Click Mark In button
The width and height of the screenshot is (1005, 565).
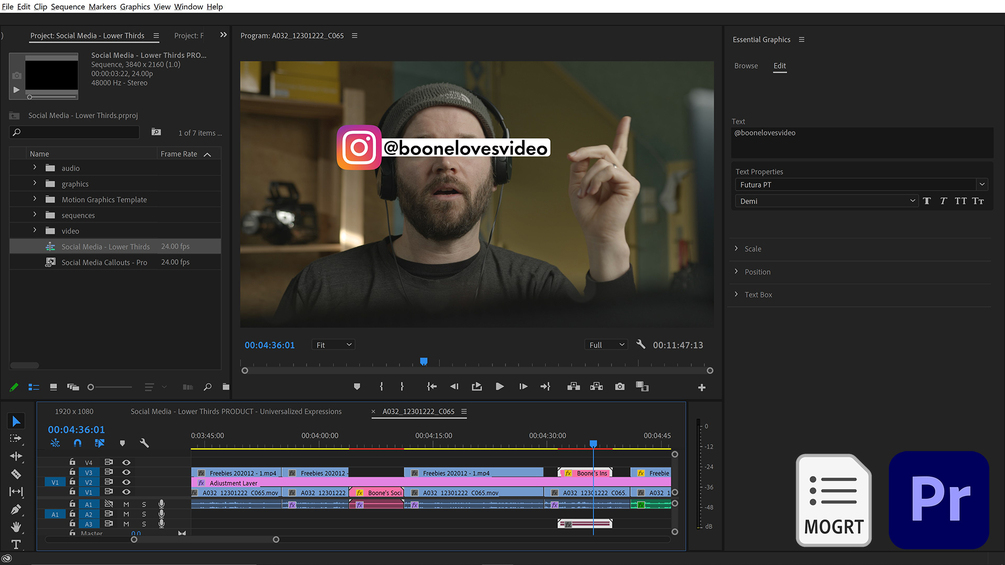[381, 386]
